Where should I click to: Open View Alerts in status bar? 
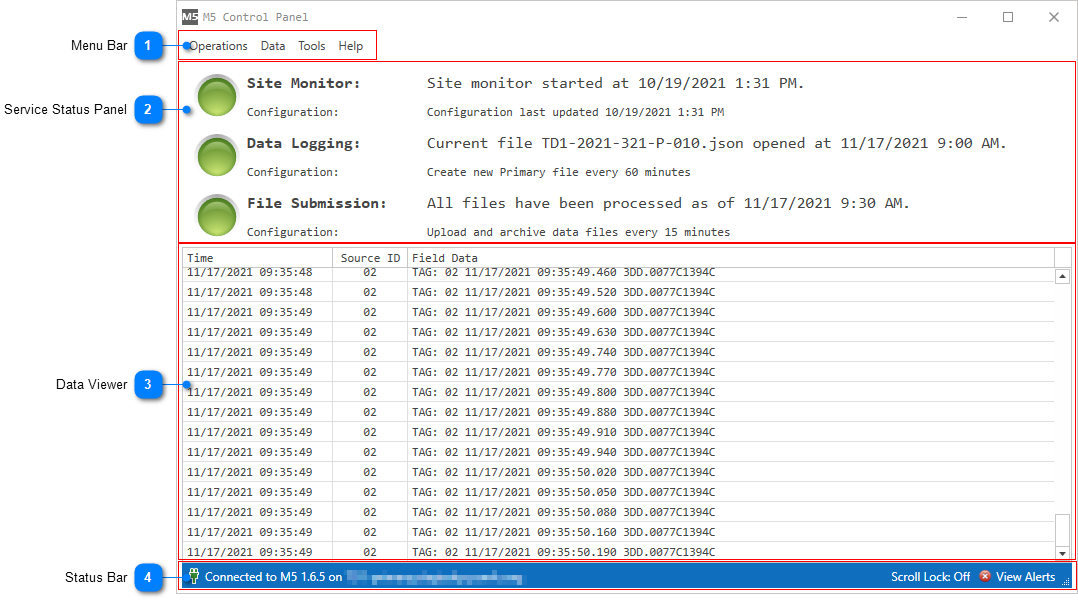click(x=1025, y=577)
